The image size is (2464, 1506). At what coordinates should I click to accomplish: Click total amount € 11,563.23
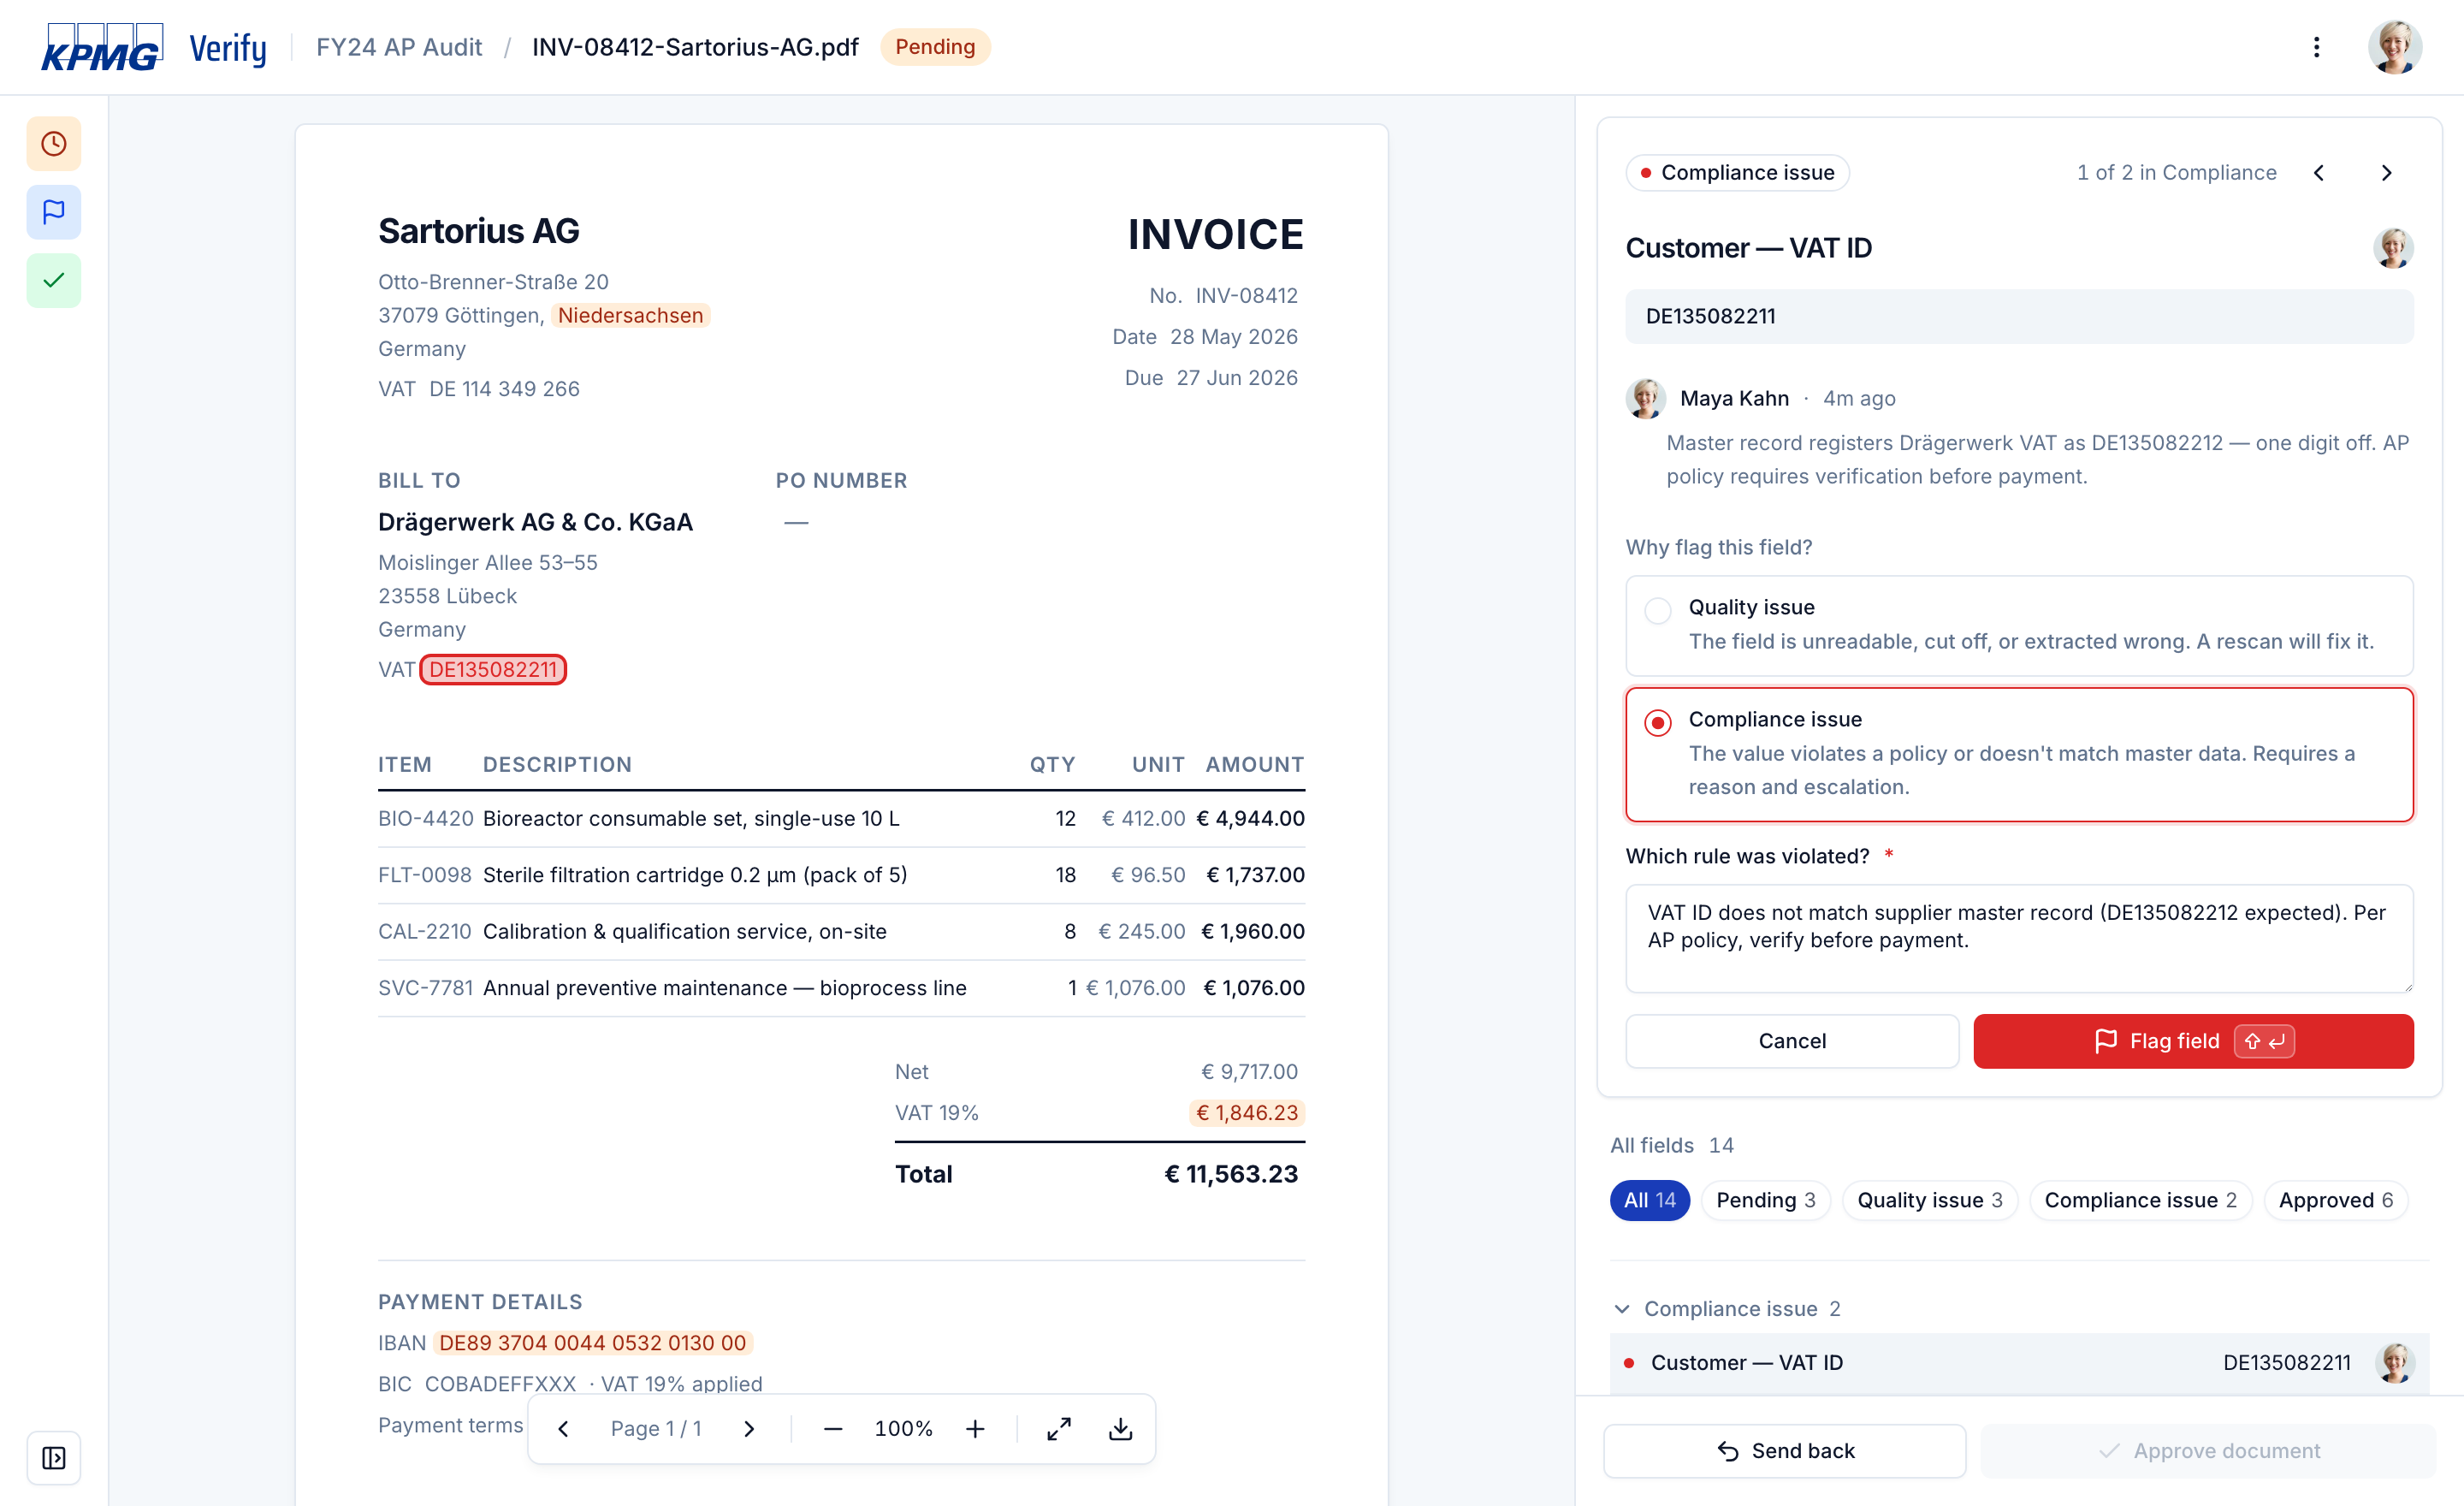(1231, 1174)
